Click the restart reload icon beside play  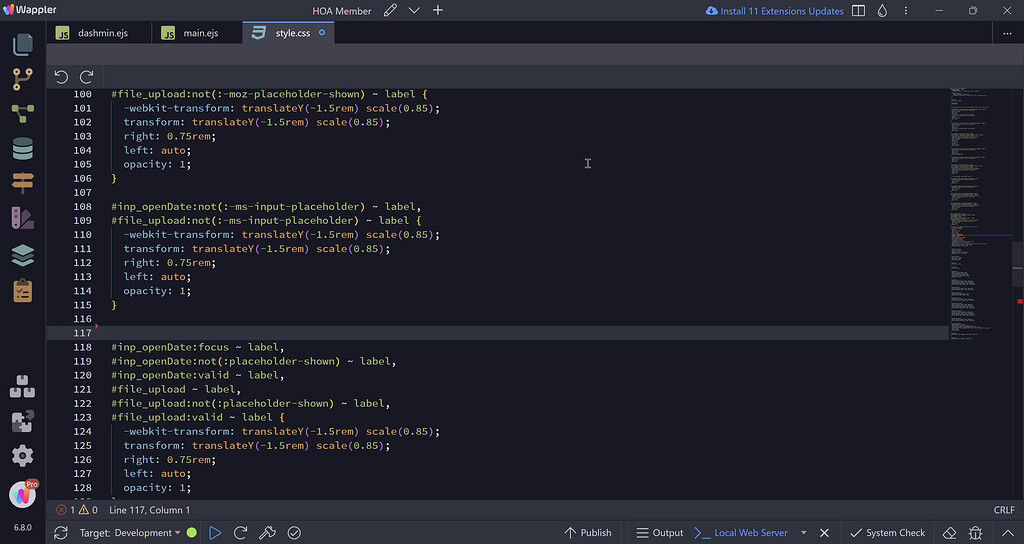240,533
